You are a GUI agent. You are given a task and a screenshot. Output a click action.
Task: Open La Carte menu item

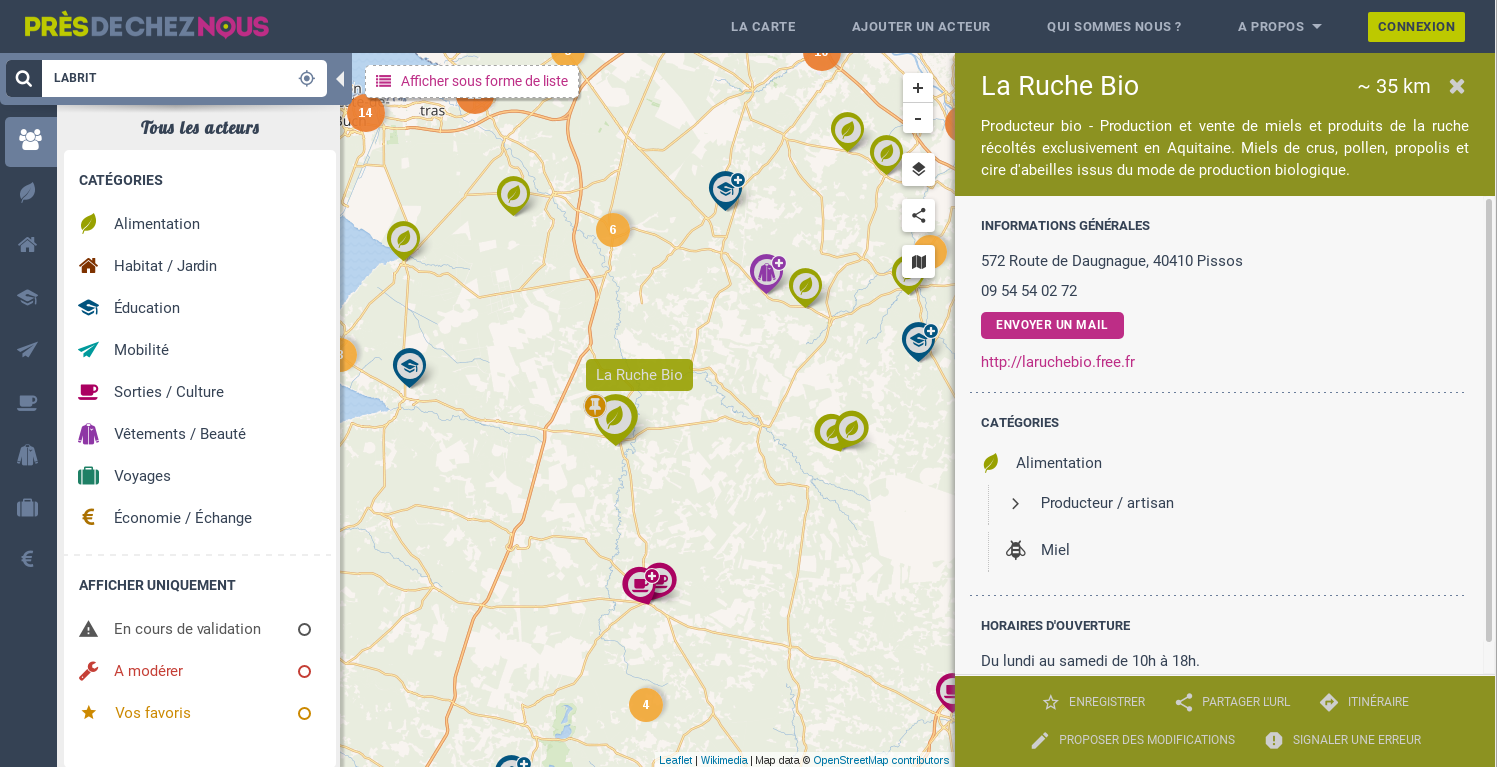point(763,27)
